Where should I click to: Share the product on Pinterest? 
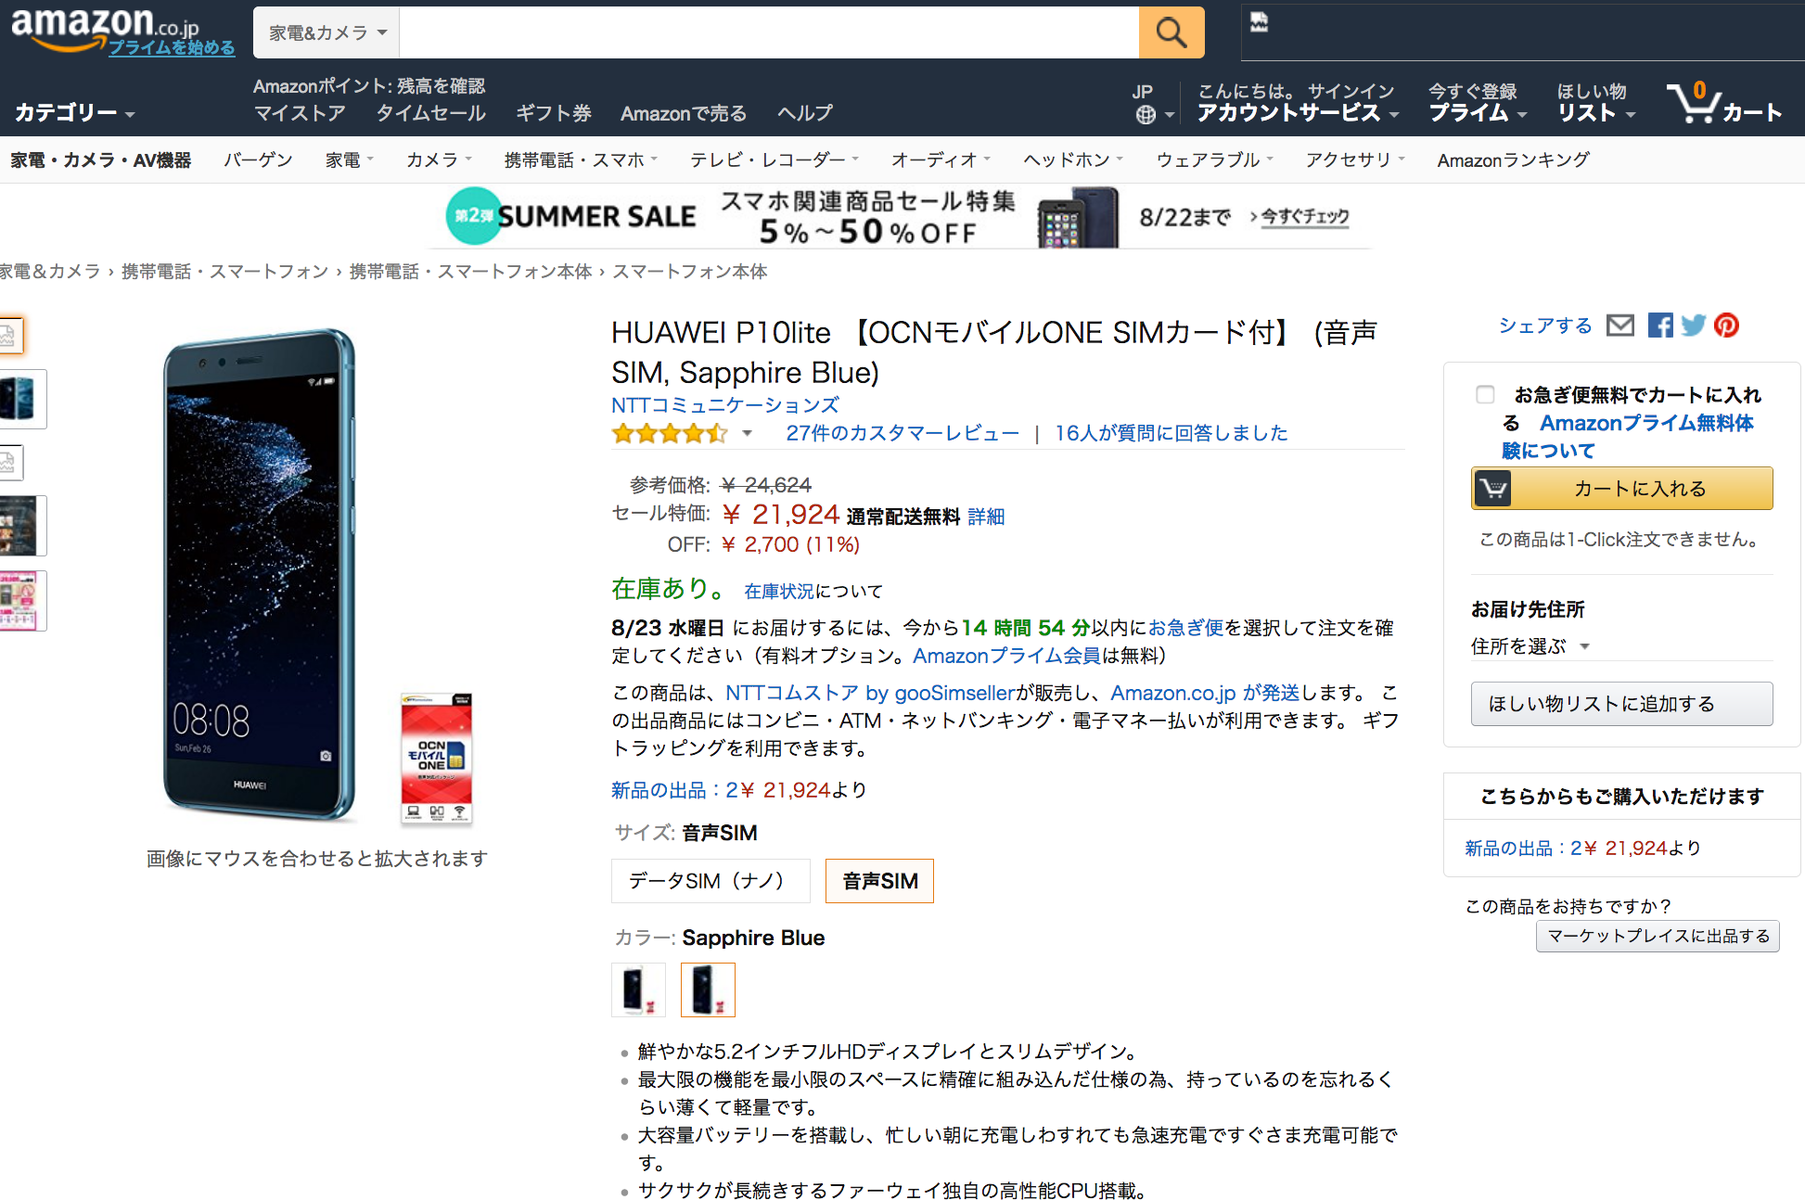click(1727, 325)
